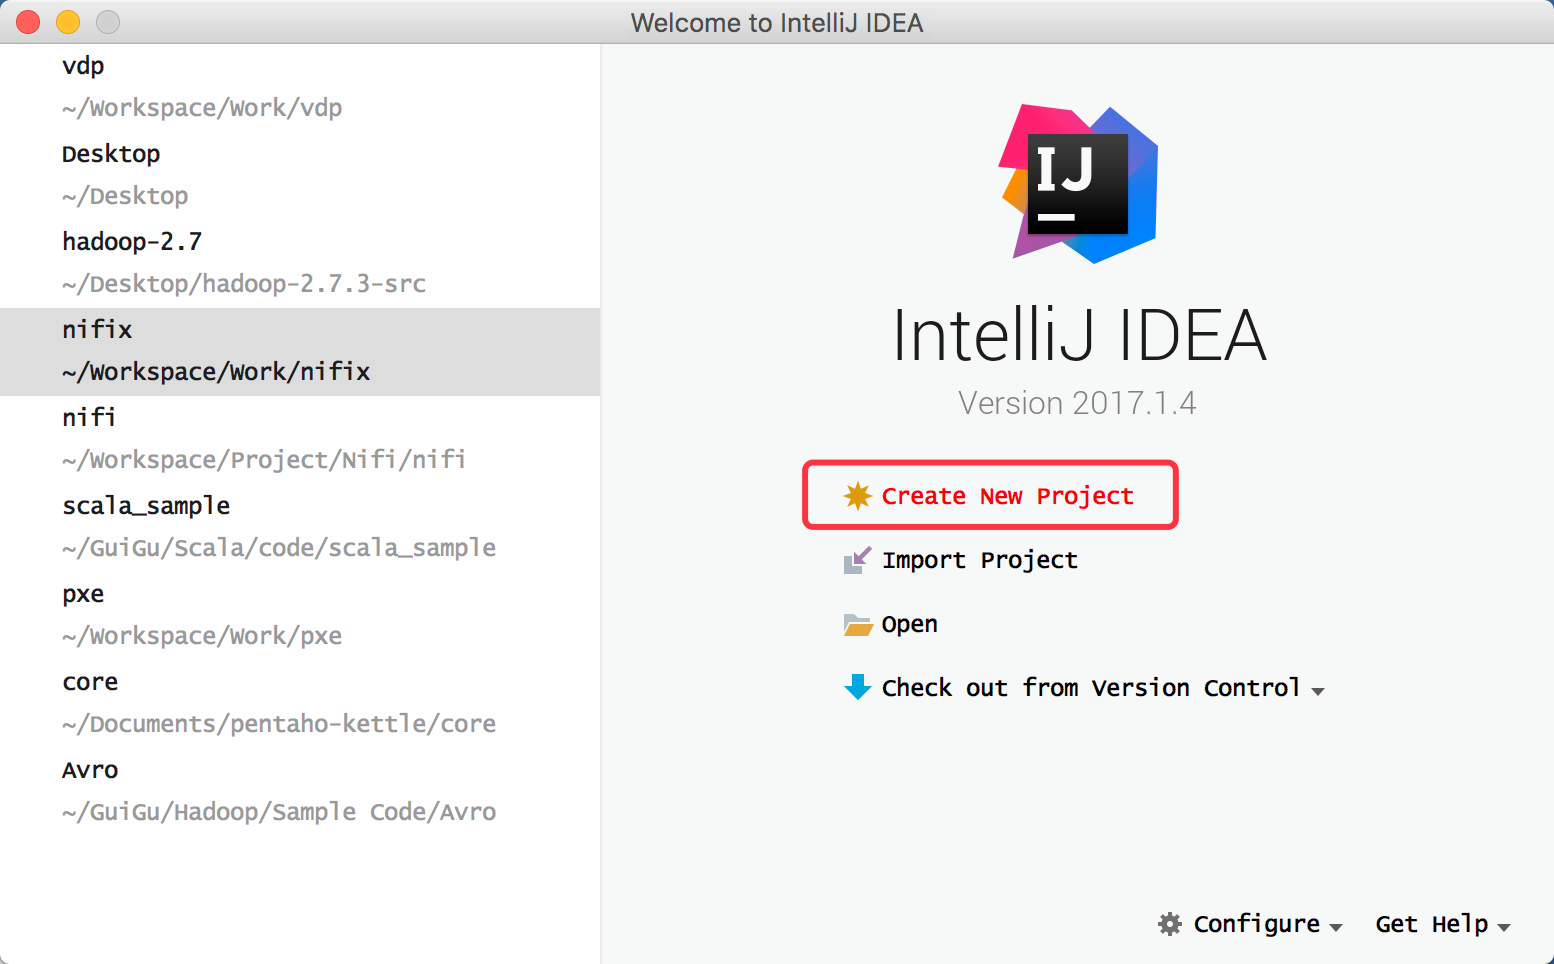Click the IntelliJ IDEA logo
1554x964 pixels.
click(1079, 184)
